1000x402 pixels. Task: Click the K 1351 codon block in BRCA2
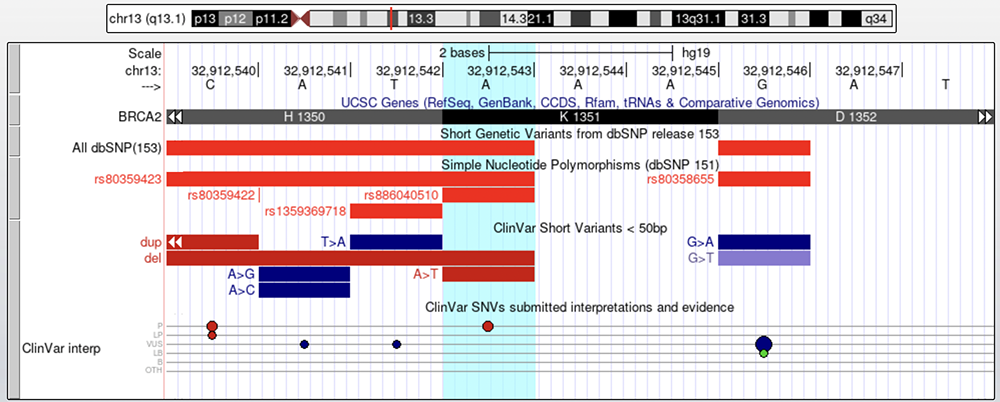(x=580, y=117)
